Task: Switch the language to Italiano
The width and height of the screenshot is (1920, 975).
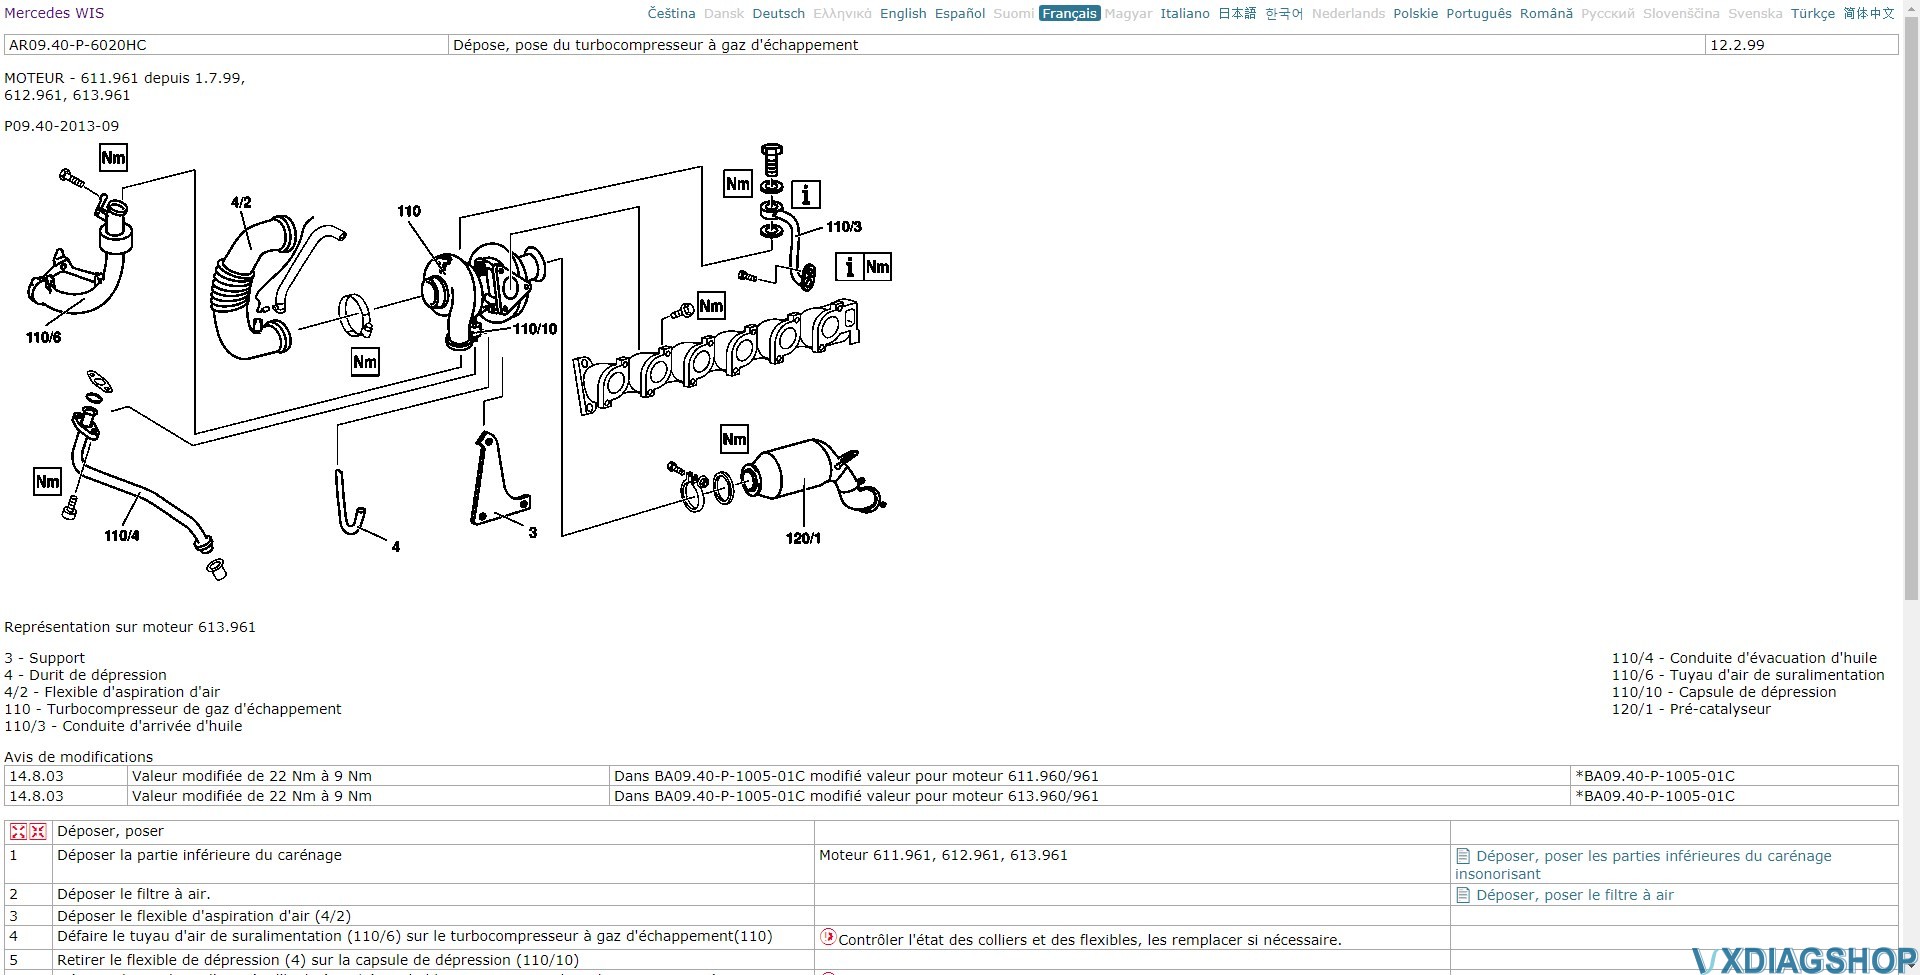Action: (1185, 13)
